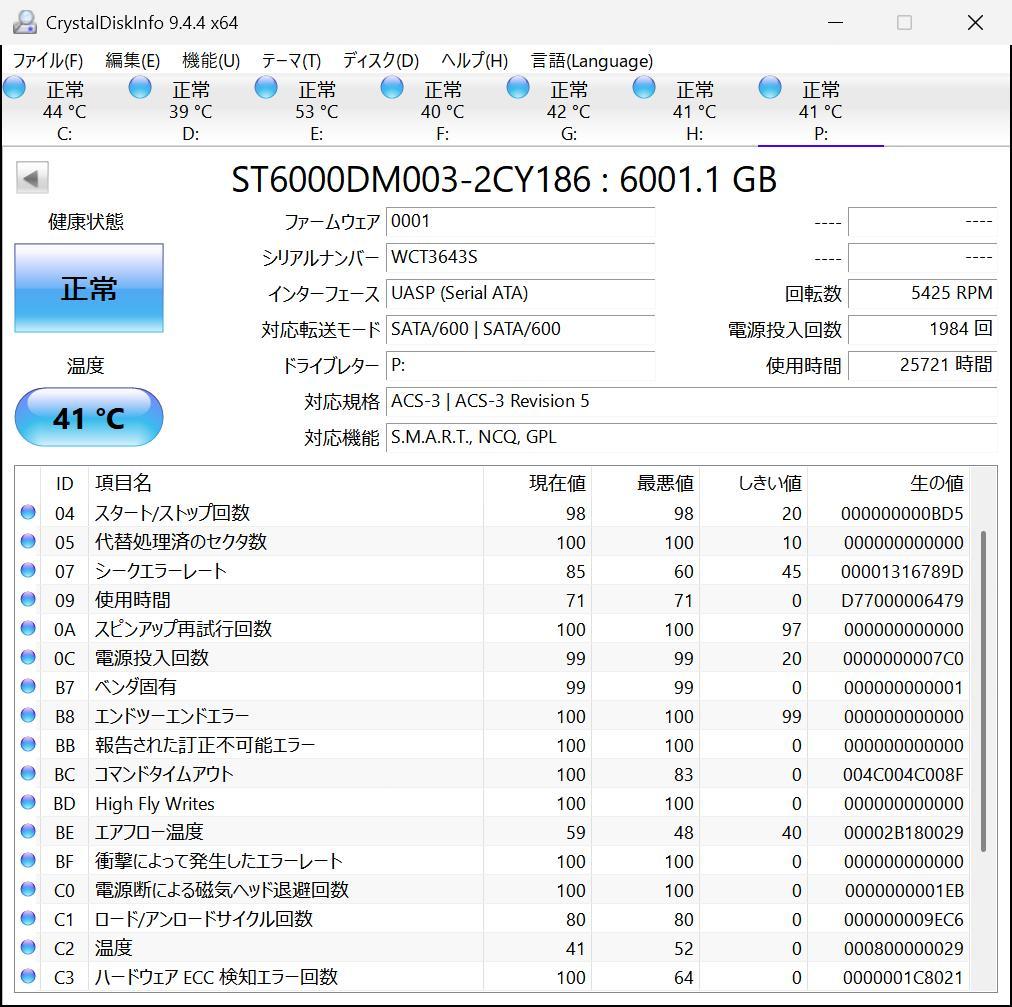Click the 正常 health status button
Image resolution: width=1012 pixels, height=1007 pixels.
pos(88,288)
